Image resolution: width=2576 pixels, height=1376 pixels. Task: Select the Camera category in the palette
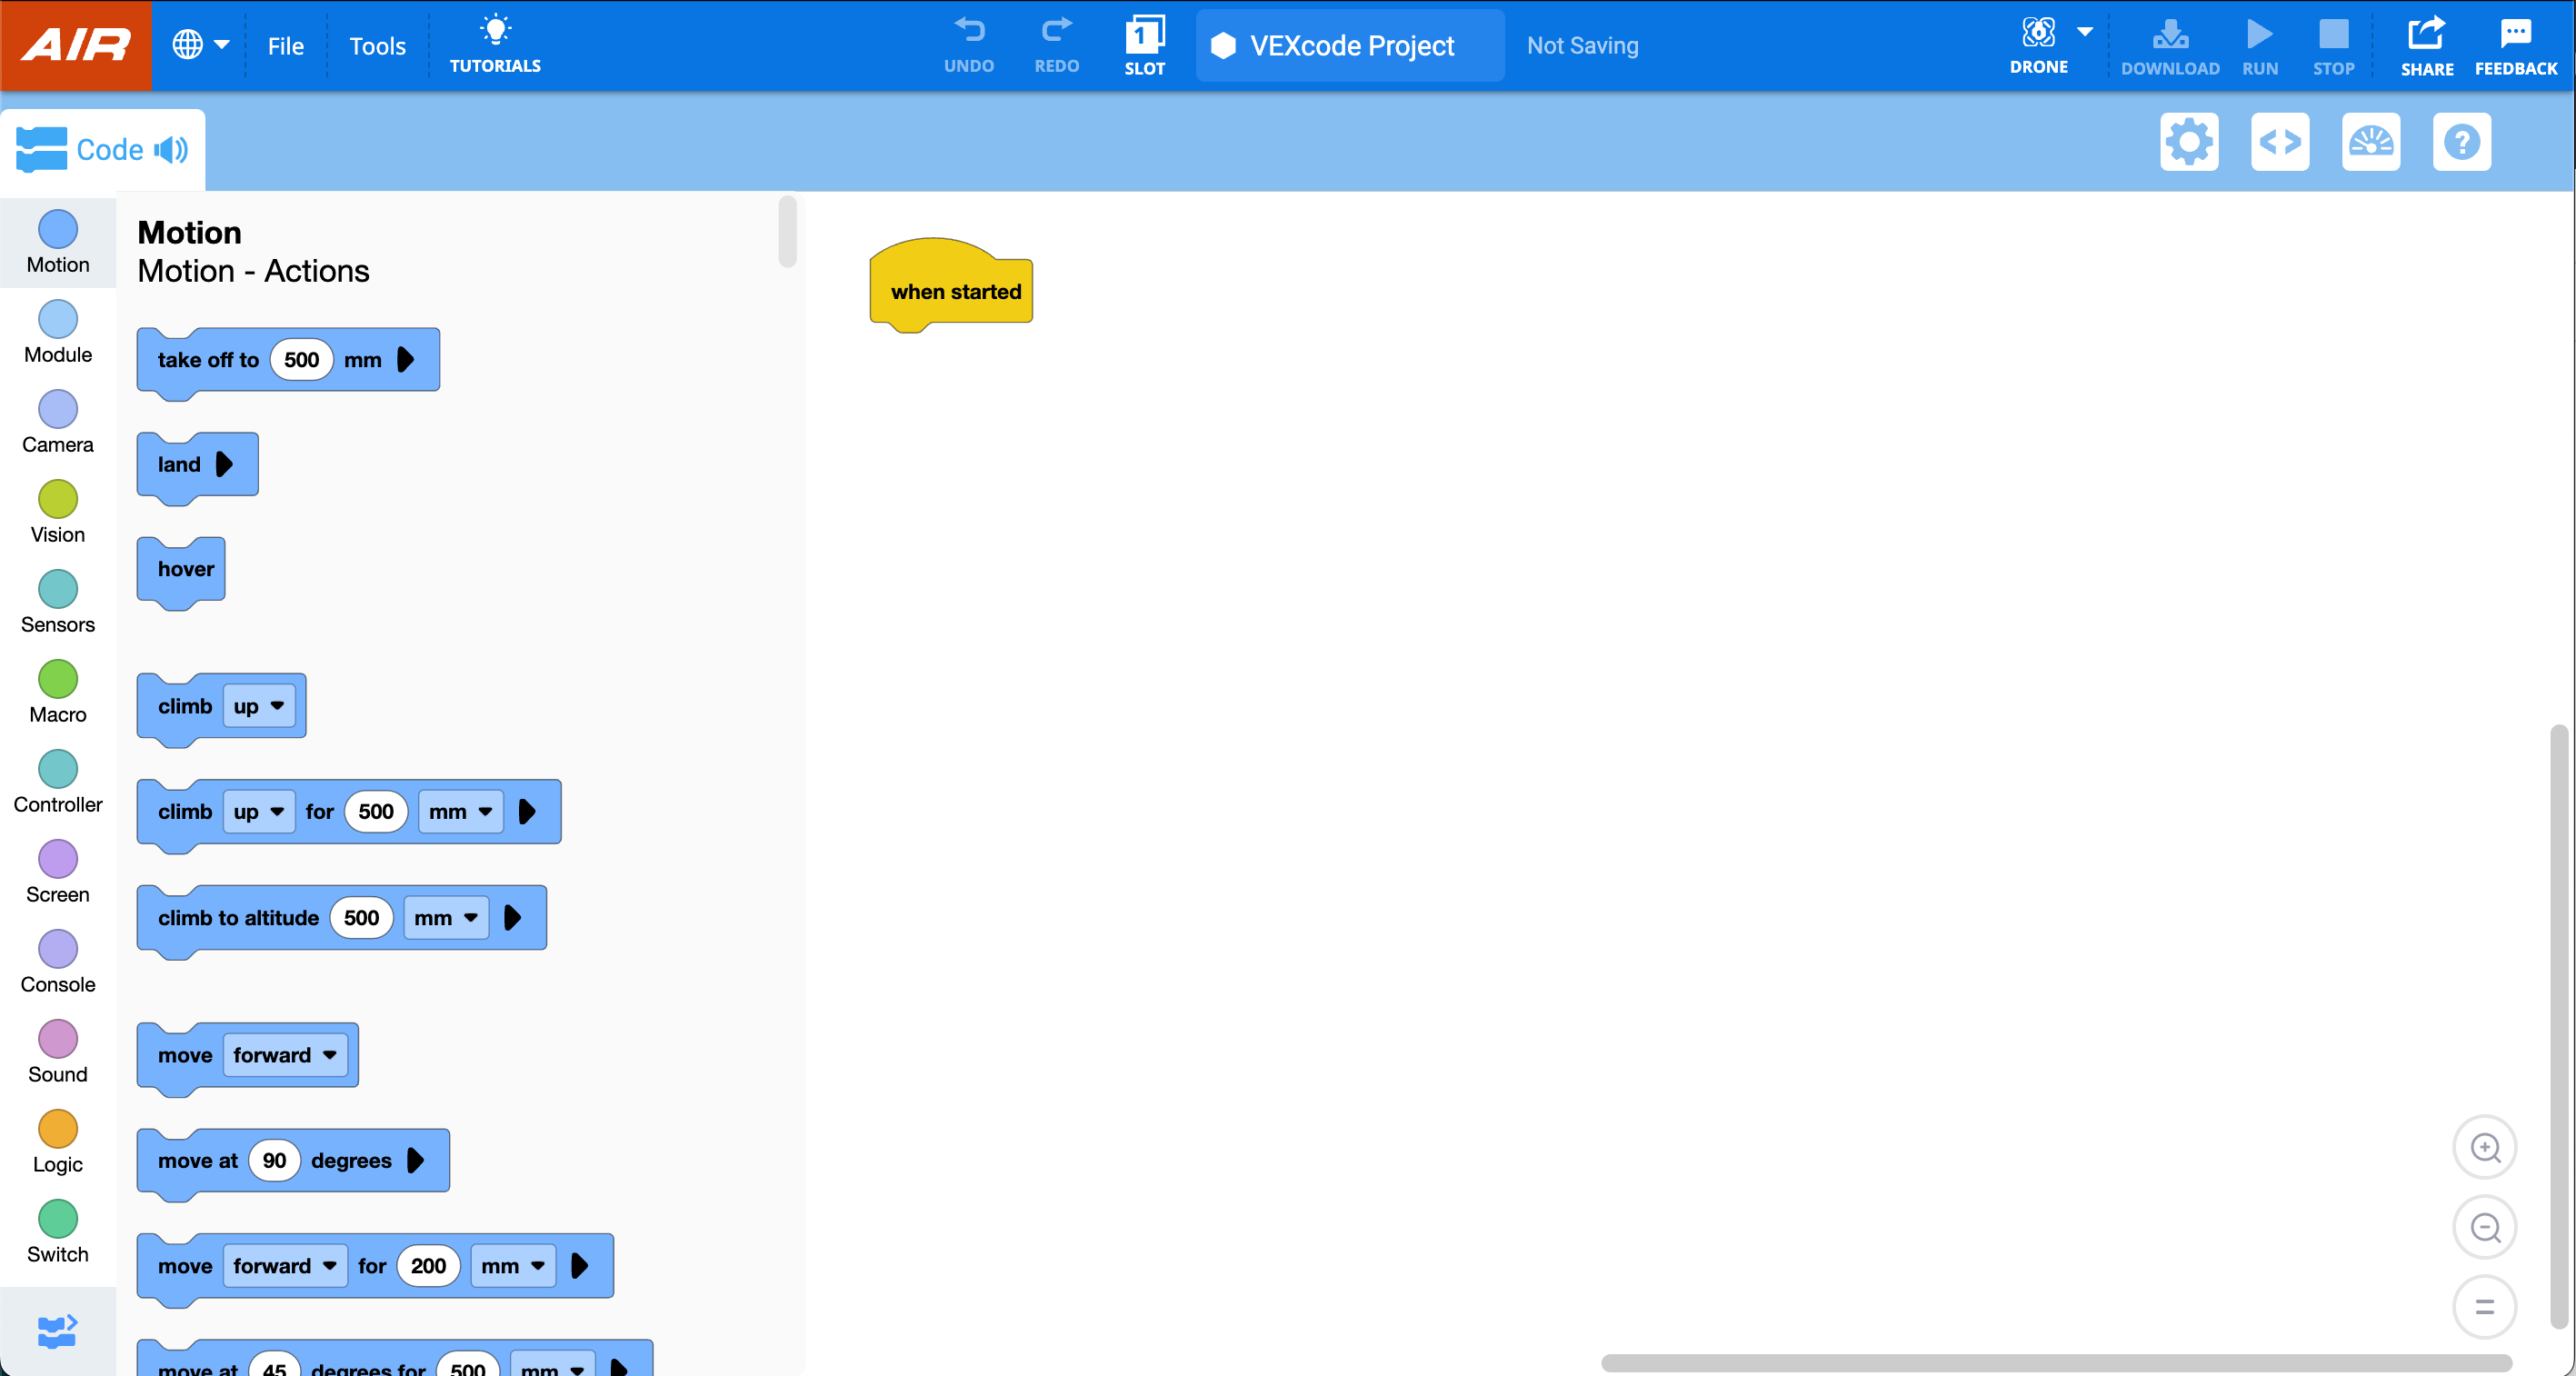(57, 410)
